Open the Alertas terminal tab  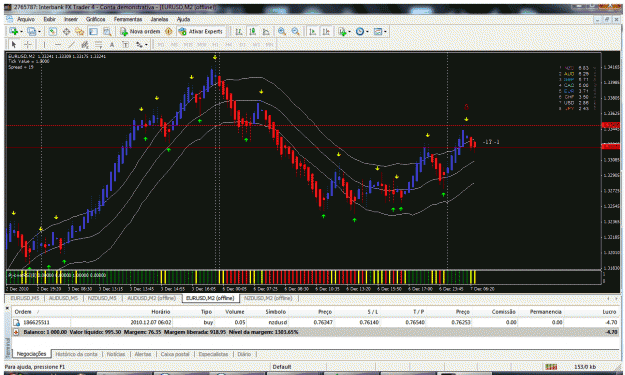(x=143, y=354)
